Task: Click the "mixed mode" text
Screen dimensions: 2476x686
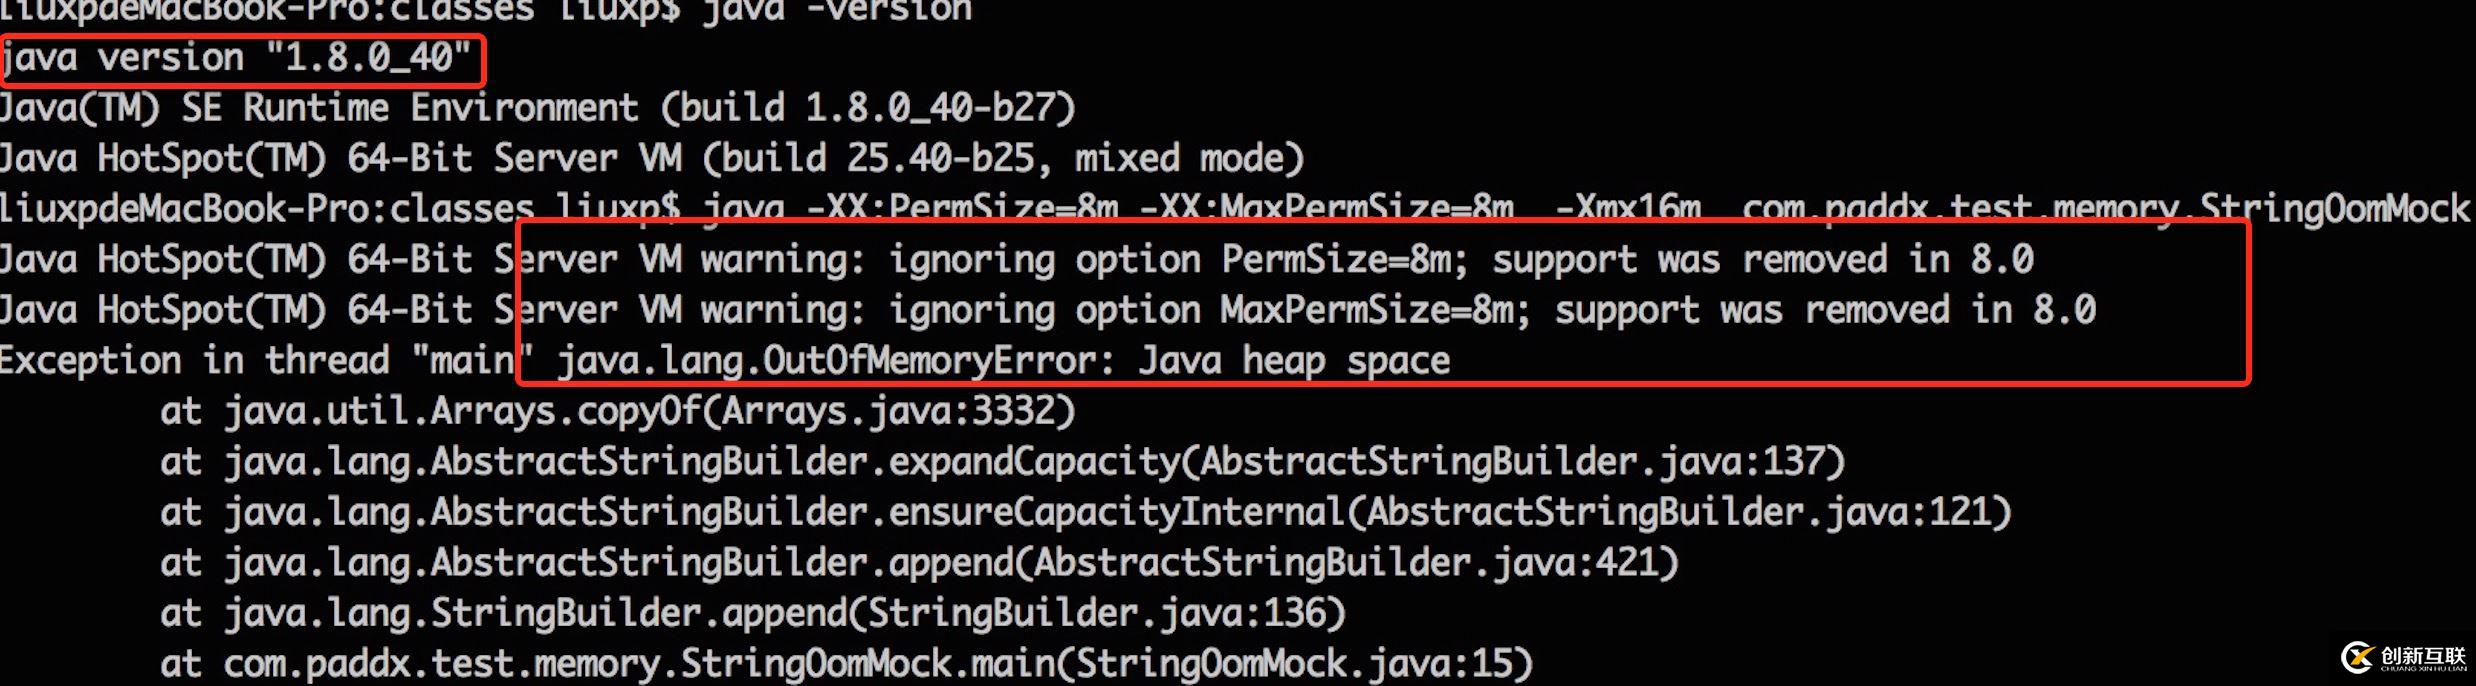Action: [1188, 158]
